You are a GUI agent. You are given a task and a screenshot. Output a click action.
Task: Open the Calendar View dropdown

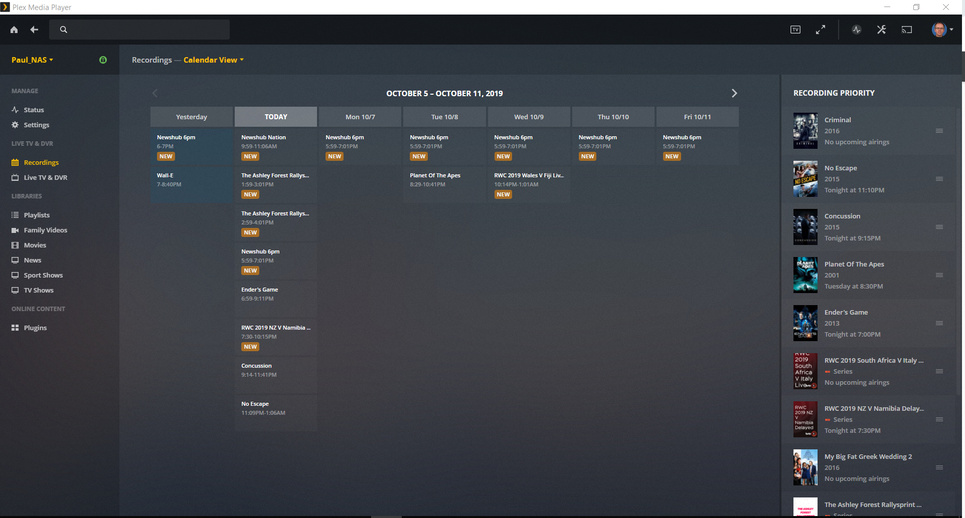[x=214, y=60]
